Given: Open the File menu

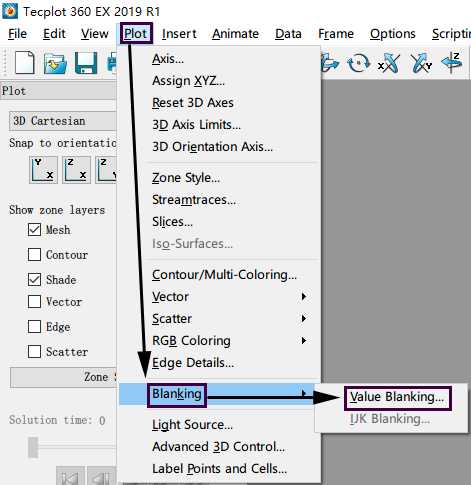Looking at the screenshot, I should (x=17, y=34).
